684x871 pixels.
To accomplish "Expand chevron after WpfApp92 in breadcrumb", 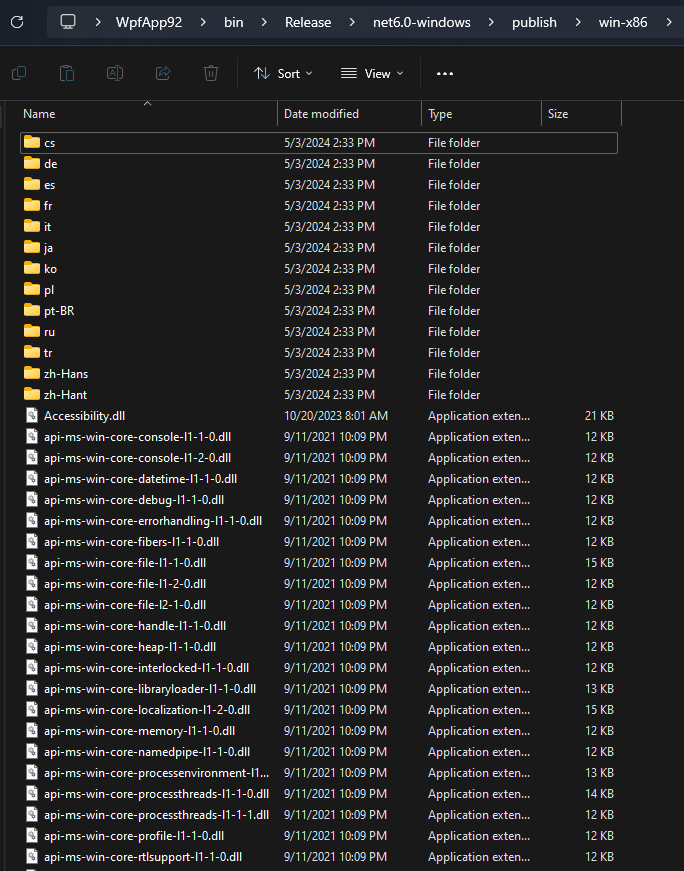I will pyautogui.click(x=203, y=22).
